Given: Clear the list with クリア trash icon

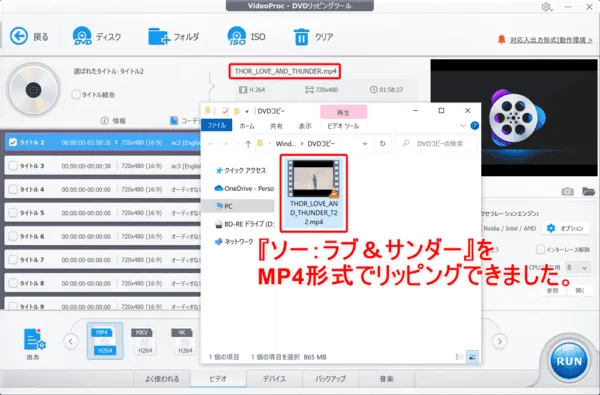Looking at the screenshot, I should [x=301, y=37].
